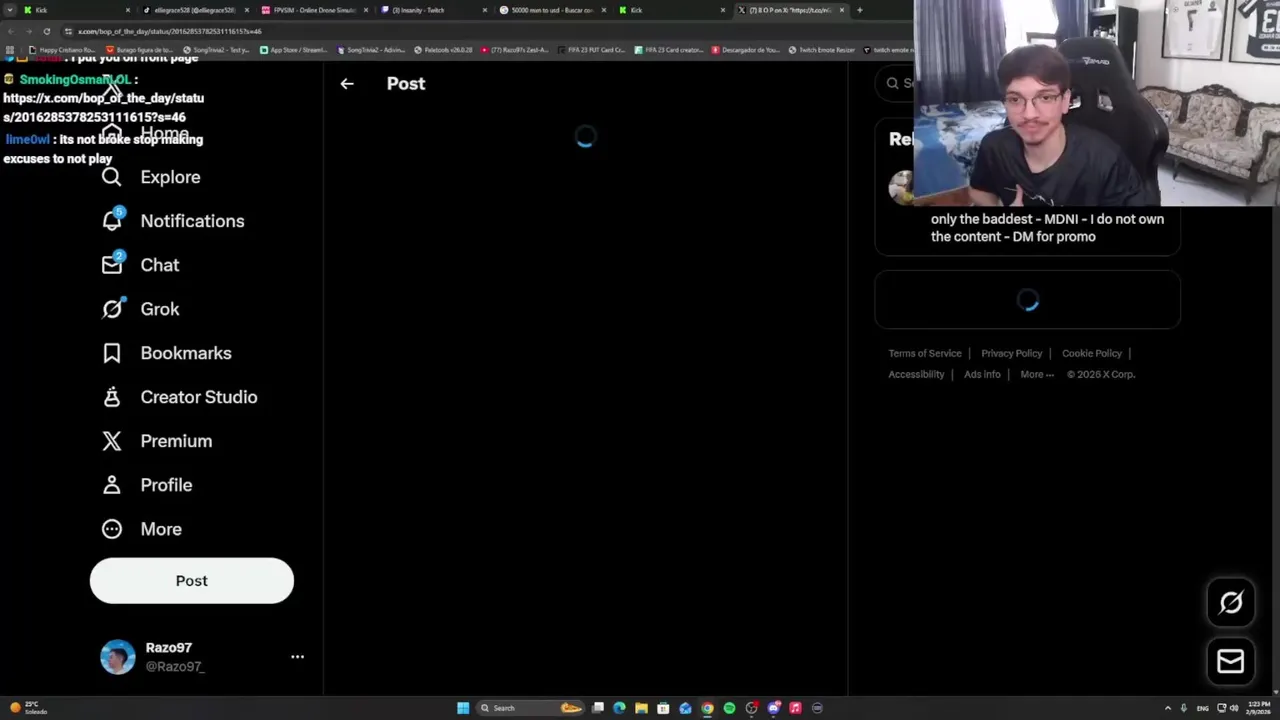Click the X logo Premium icon
Viewport: 1280px width, 720px height.
(111, 441)
